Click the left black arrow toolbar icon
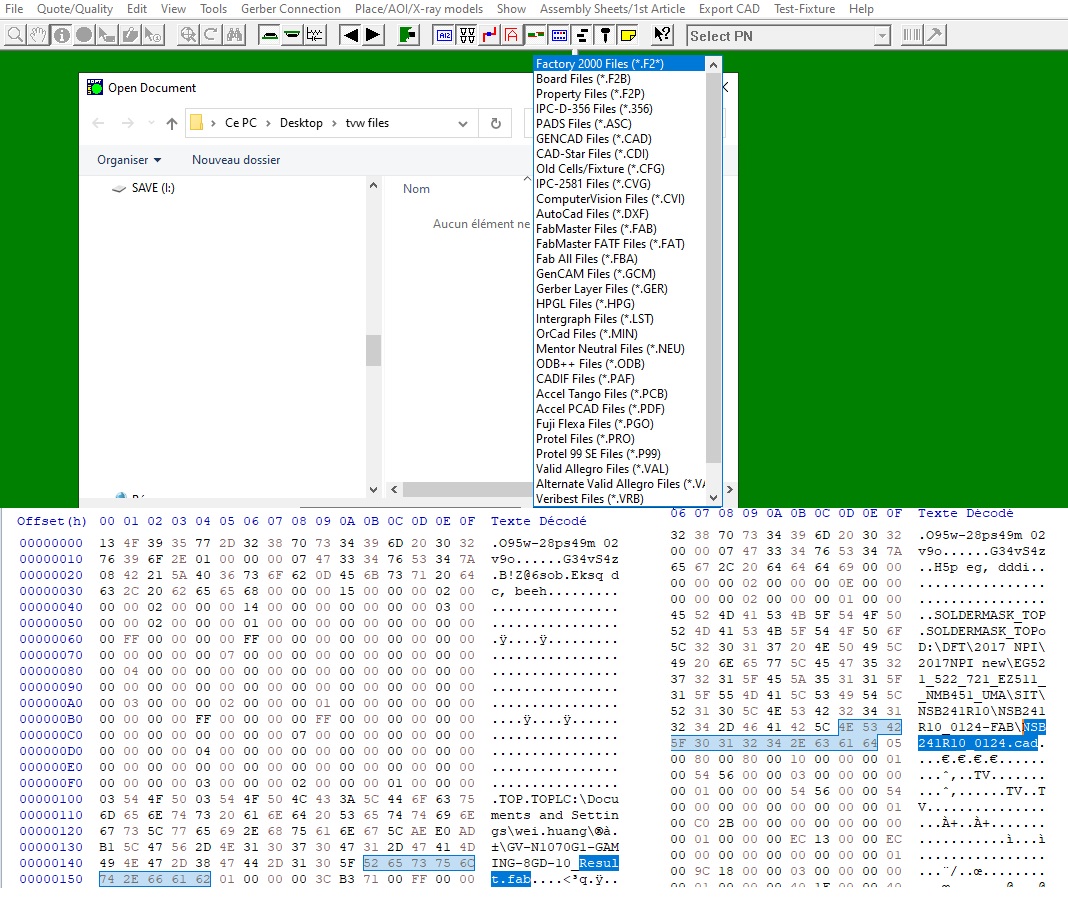Viewport: 1068px width, 904px height. click(x=350, y=35)
